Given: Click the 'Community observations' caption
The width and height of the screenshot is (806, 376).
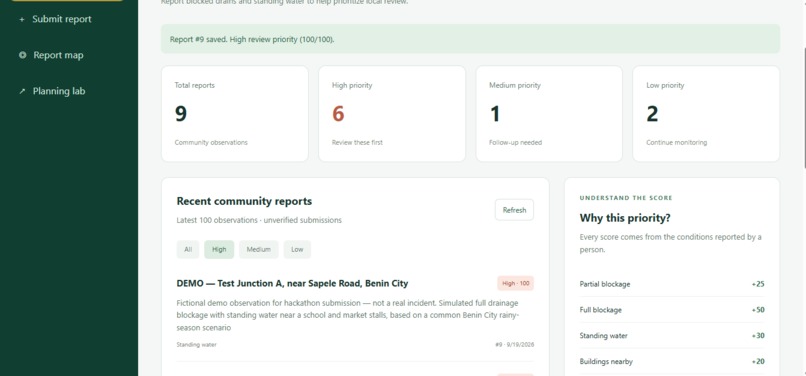Looking at the screenshot, I should coord(211,142).
